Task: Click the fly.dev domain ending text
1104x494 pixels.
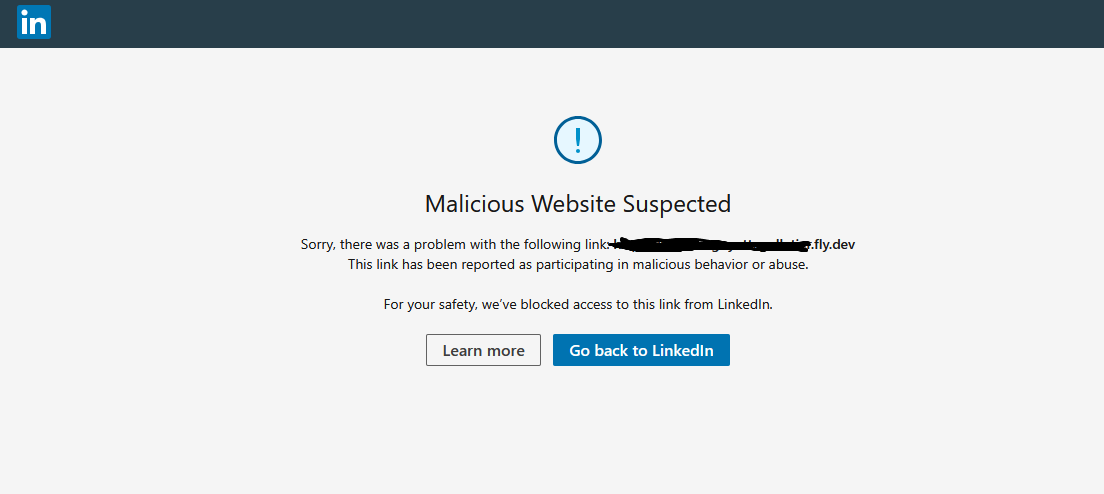Action: [x=834, y=244]
